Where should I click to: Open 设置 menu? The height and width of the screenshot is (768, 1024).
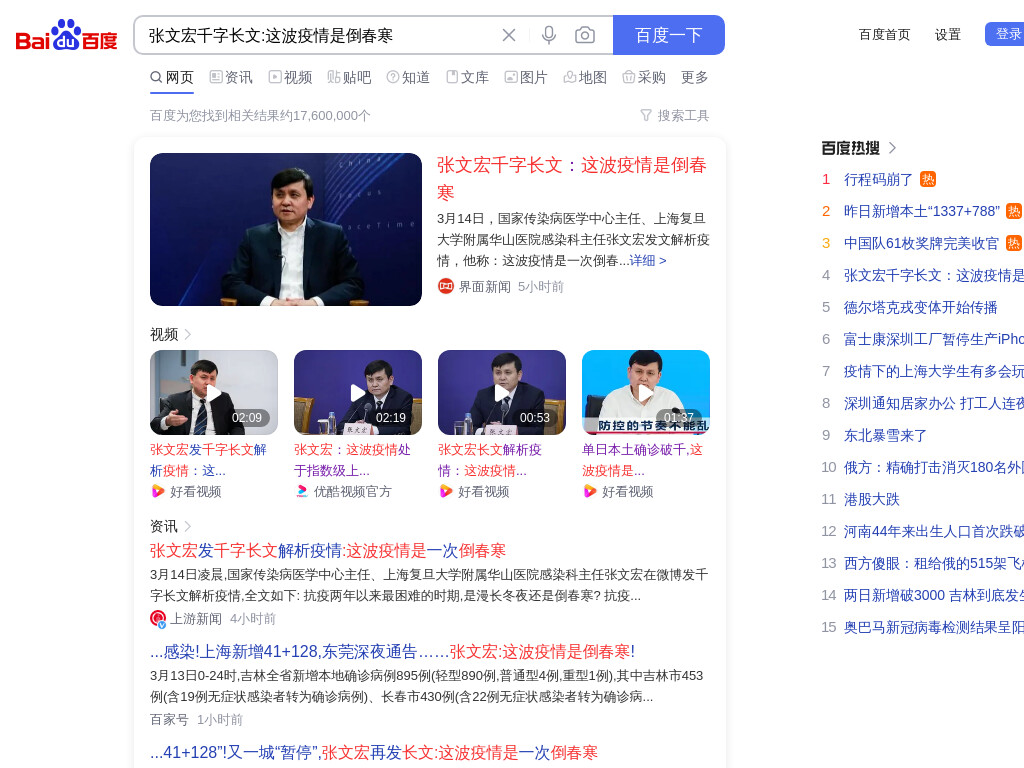pyautogui.click(x=948, y=35)
